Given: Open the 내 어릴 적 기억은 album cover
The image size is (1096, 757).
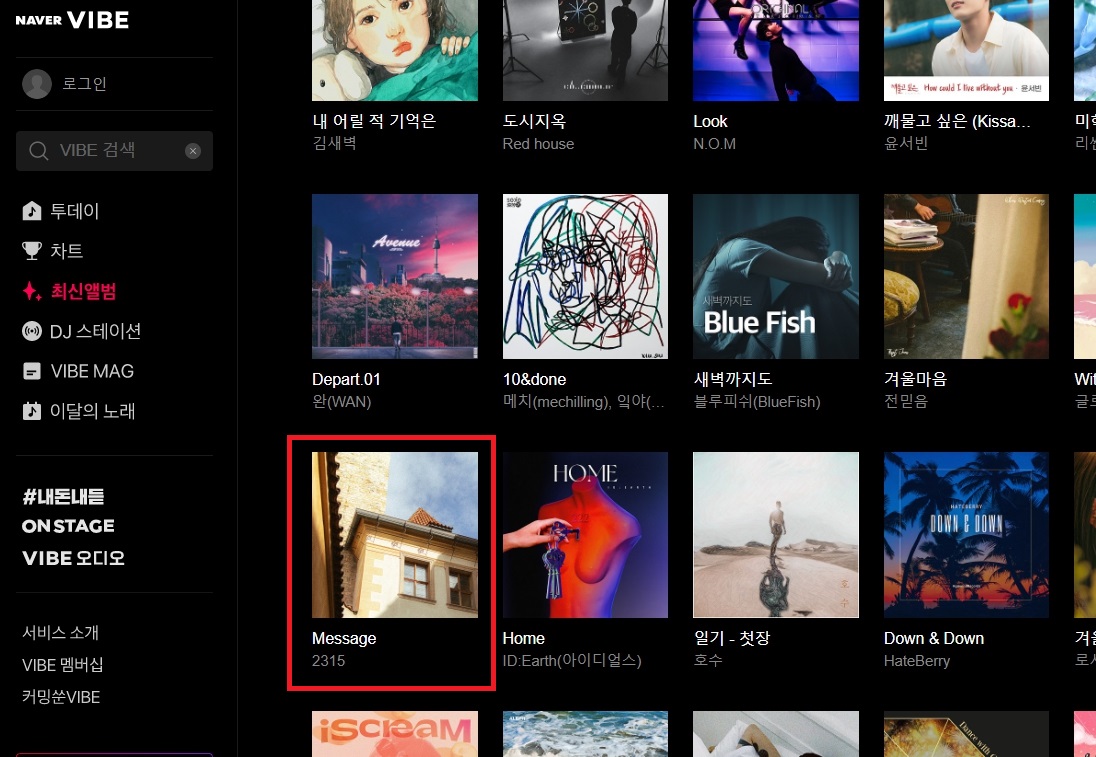Looking at the screenshot, I should click(x=395, y=50).
